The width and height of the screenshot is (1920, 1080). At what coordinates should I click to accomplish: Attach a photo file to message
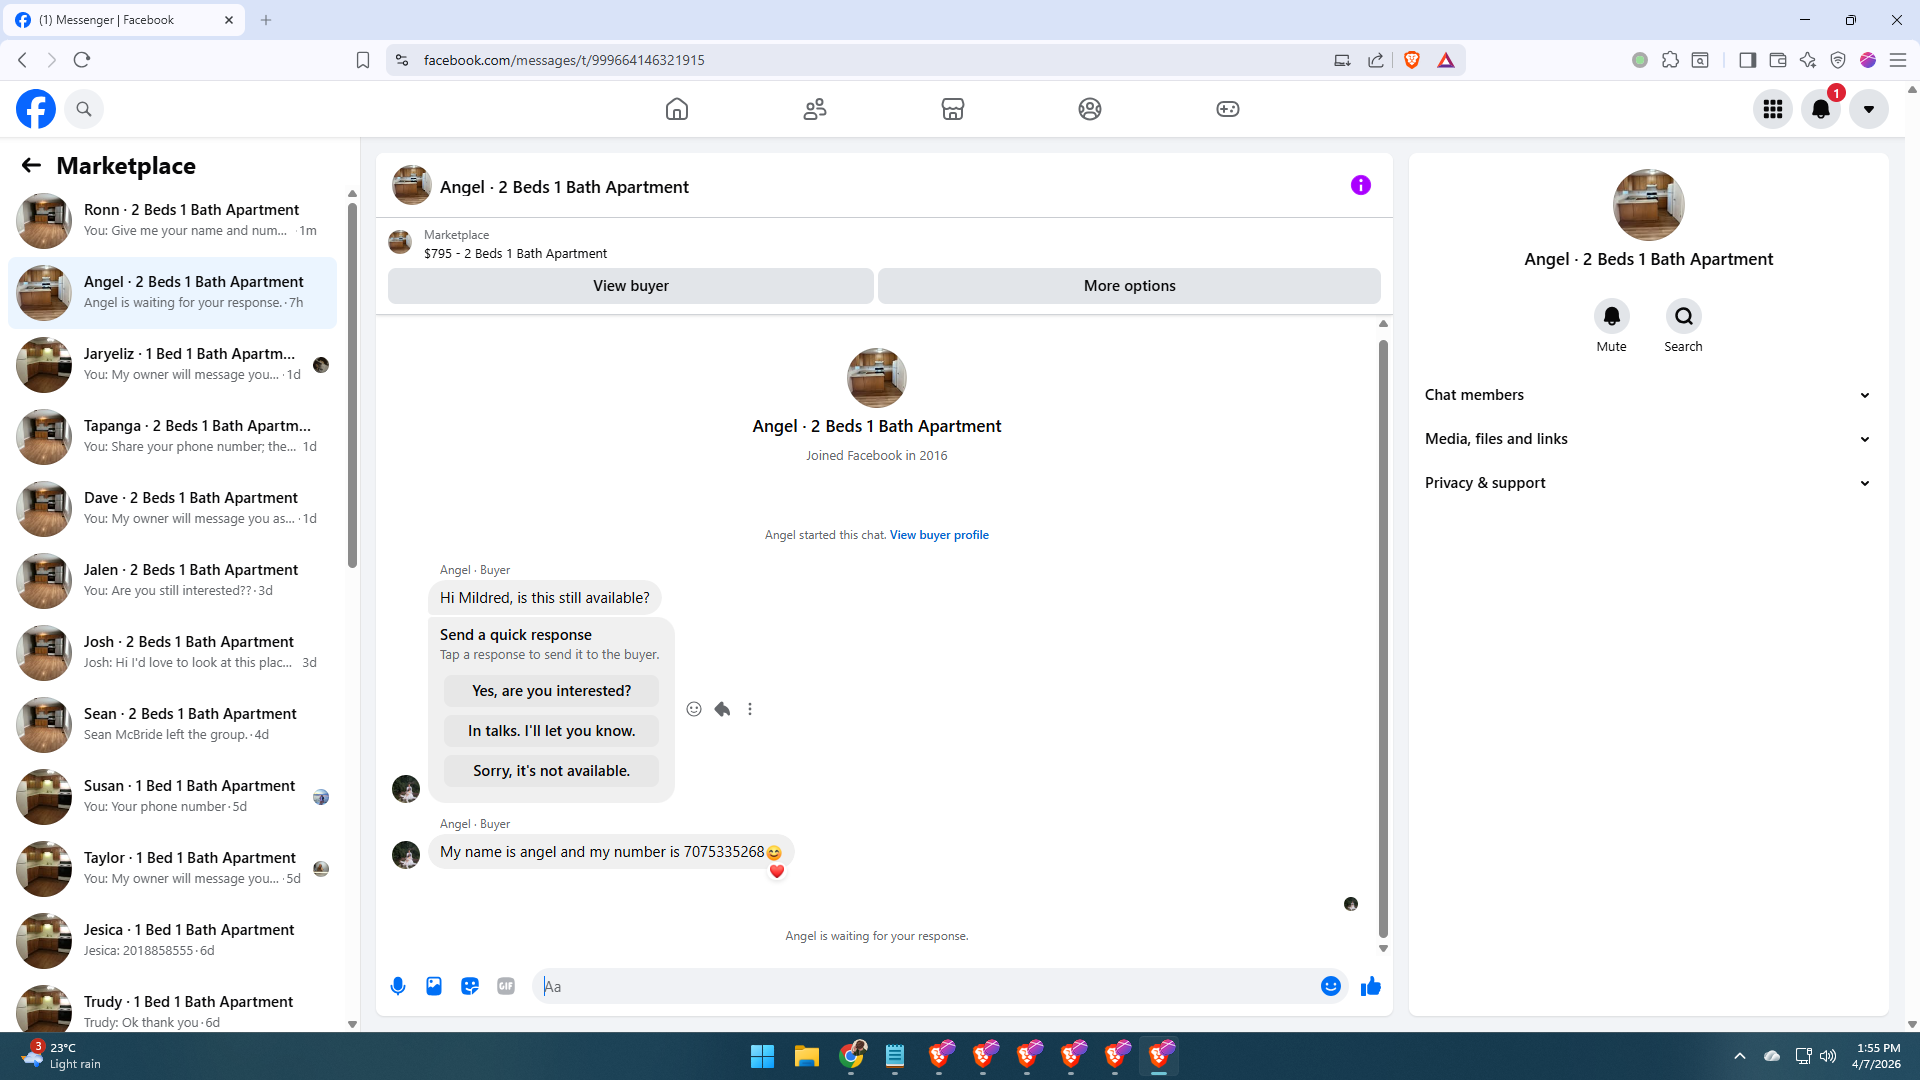click(434, 987)
